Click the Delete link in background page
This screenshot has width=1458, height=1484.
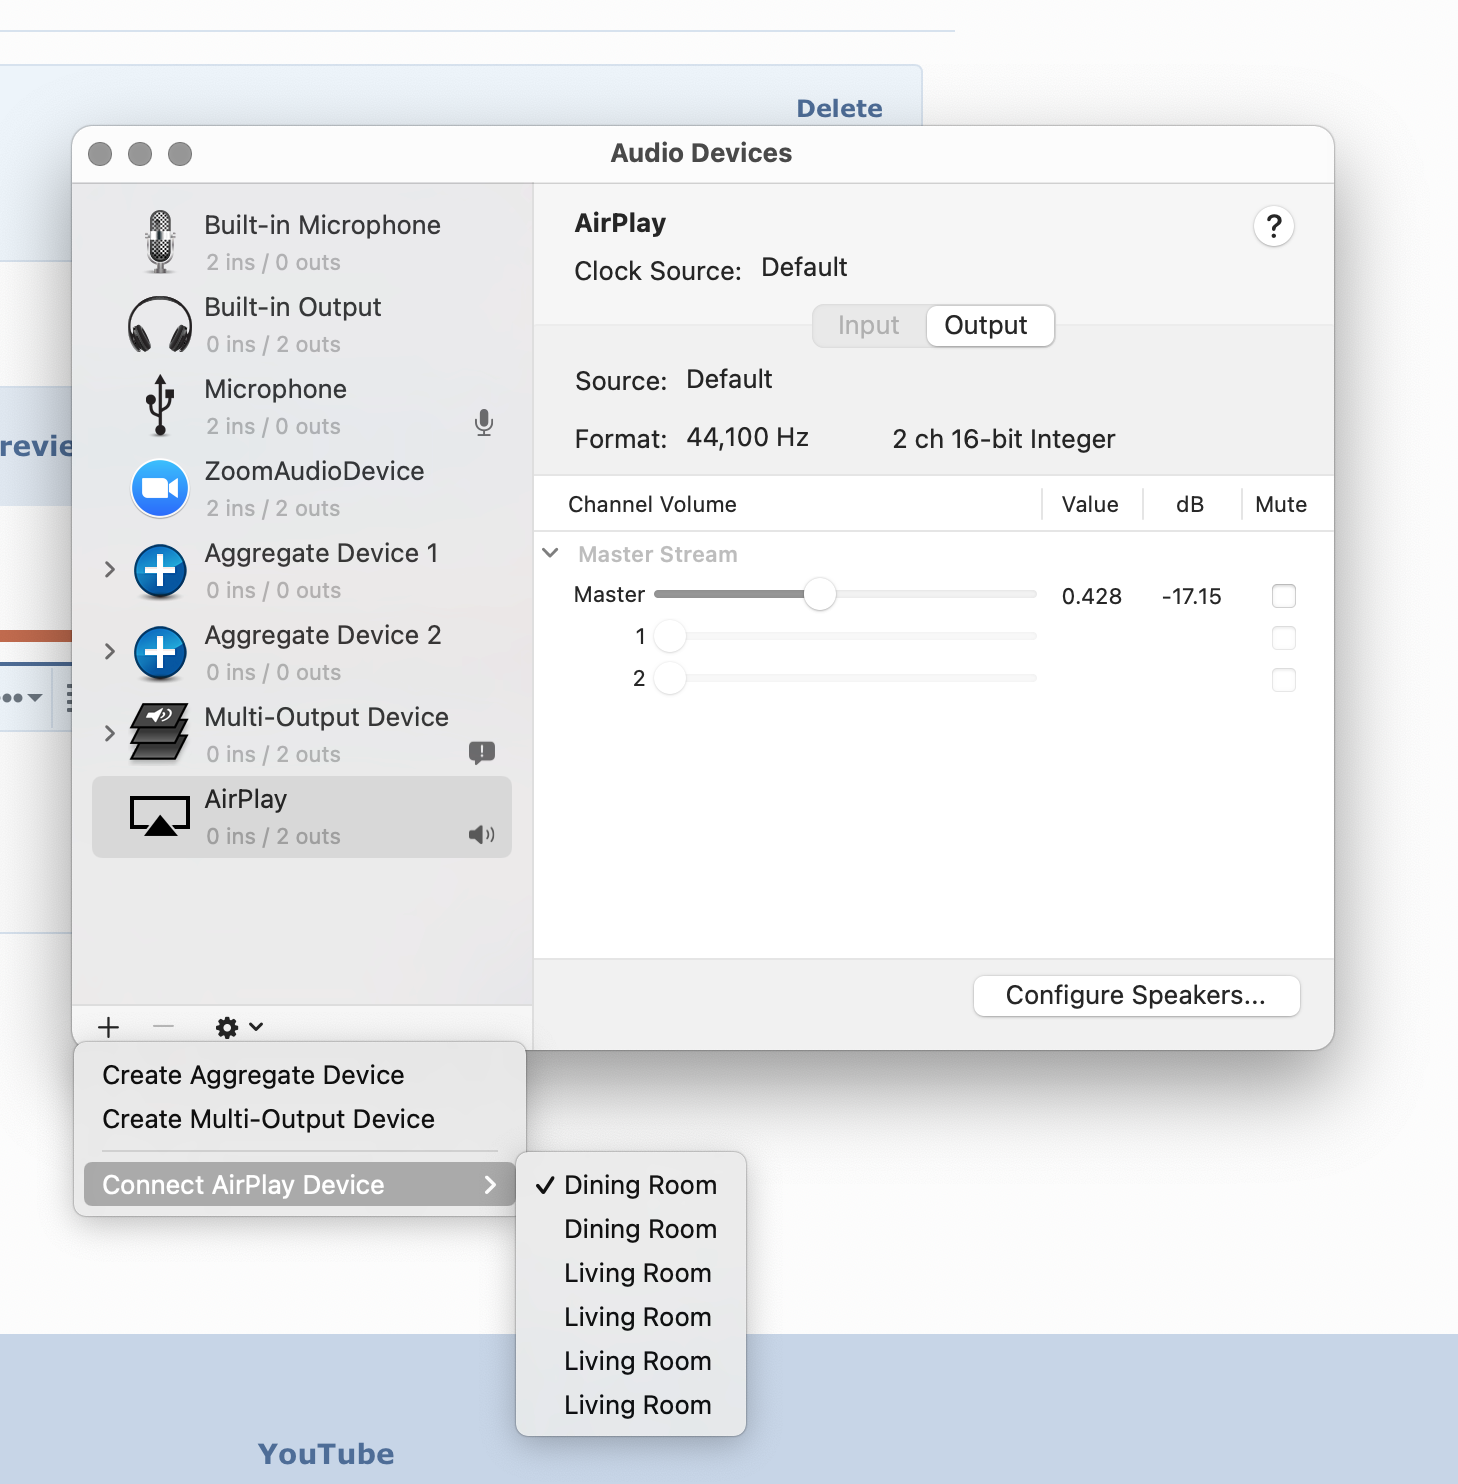click(839, 108)
